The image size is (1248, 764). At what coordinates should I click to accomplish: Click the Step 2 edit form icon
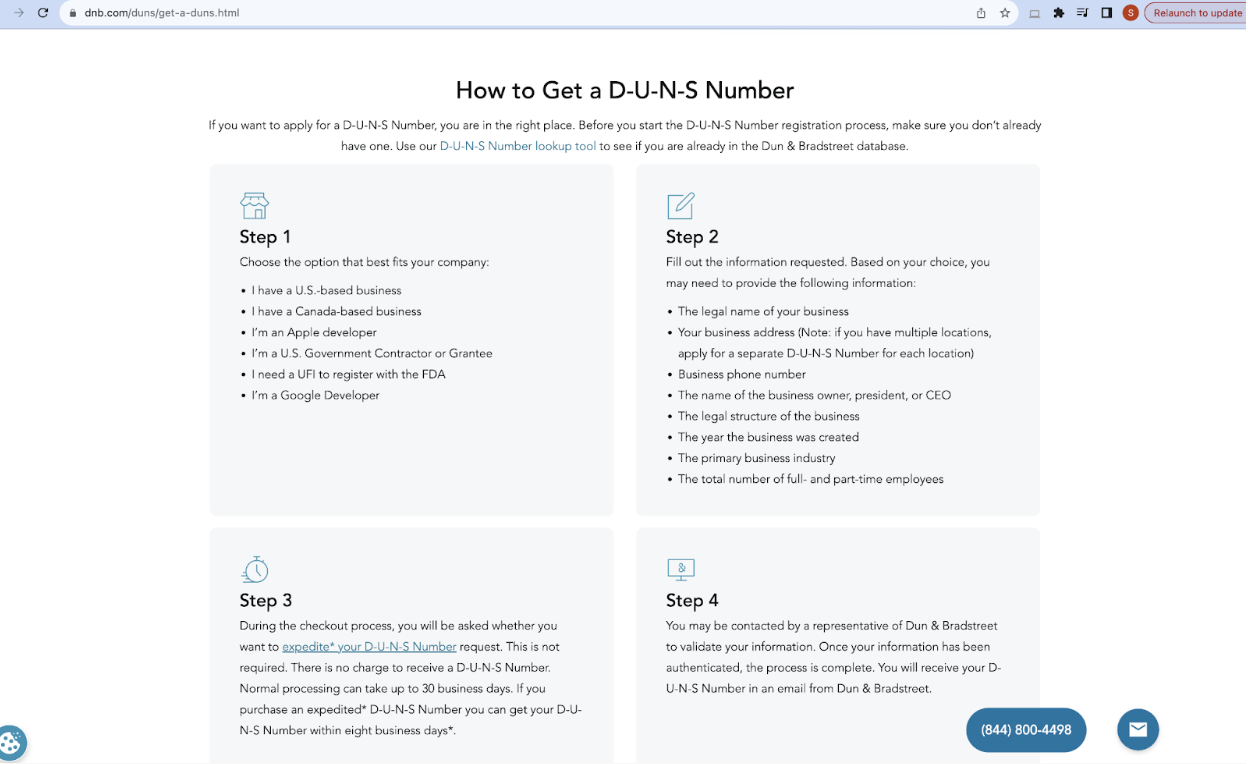tap(681, 206)
